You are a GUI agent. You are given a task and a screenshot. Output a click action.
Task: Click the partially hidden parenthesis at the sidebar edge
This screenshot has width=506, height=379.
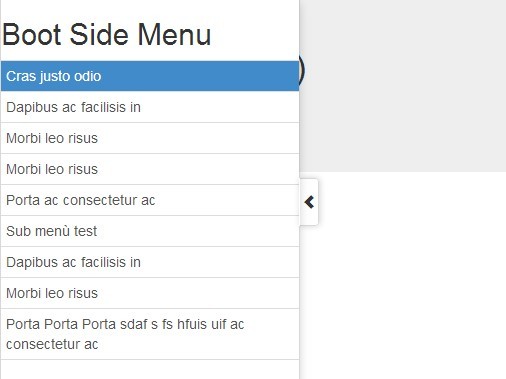302,71
